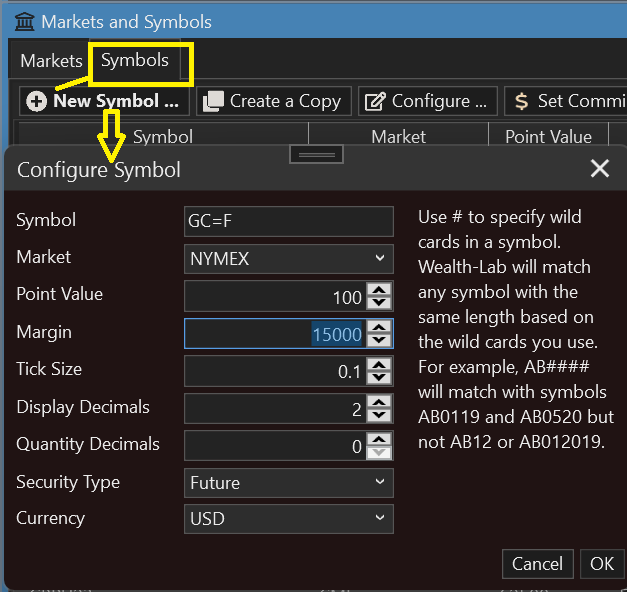Click the Set Commission dollar icon
The image size is (627, 592).
point(521,101)
